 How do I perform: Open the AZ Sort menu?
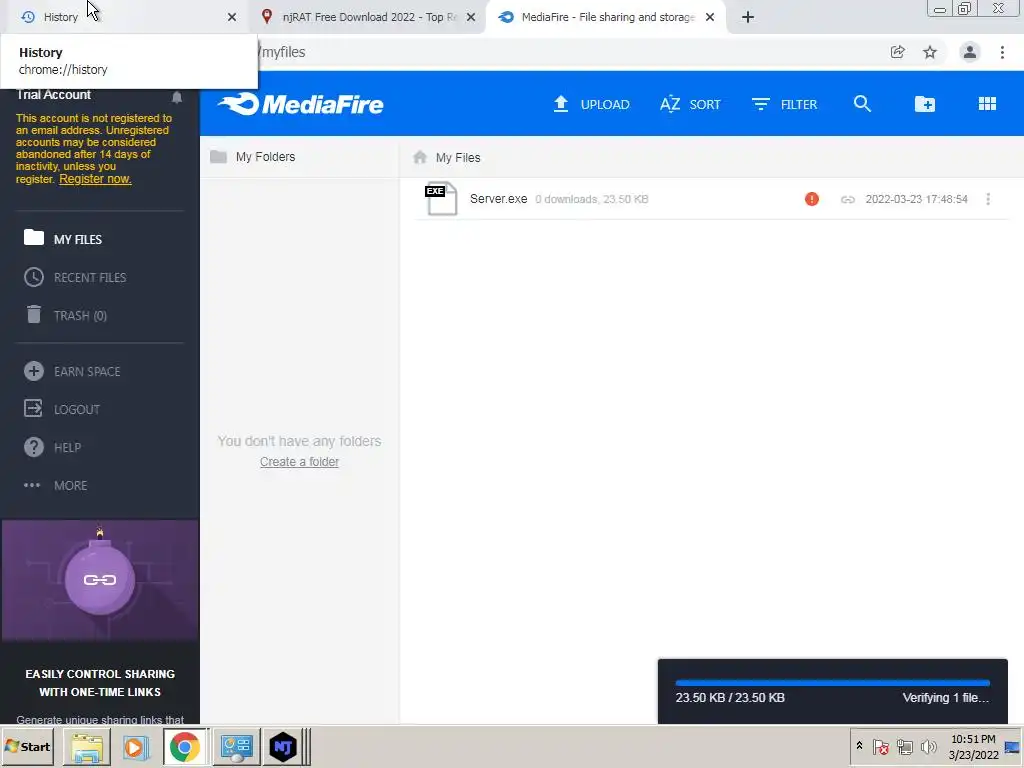(690, 104)
